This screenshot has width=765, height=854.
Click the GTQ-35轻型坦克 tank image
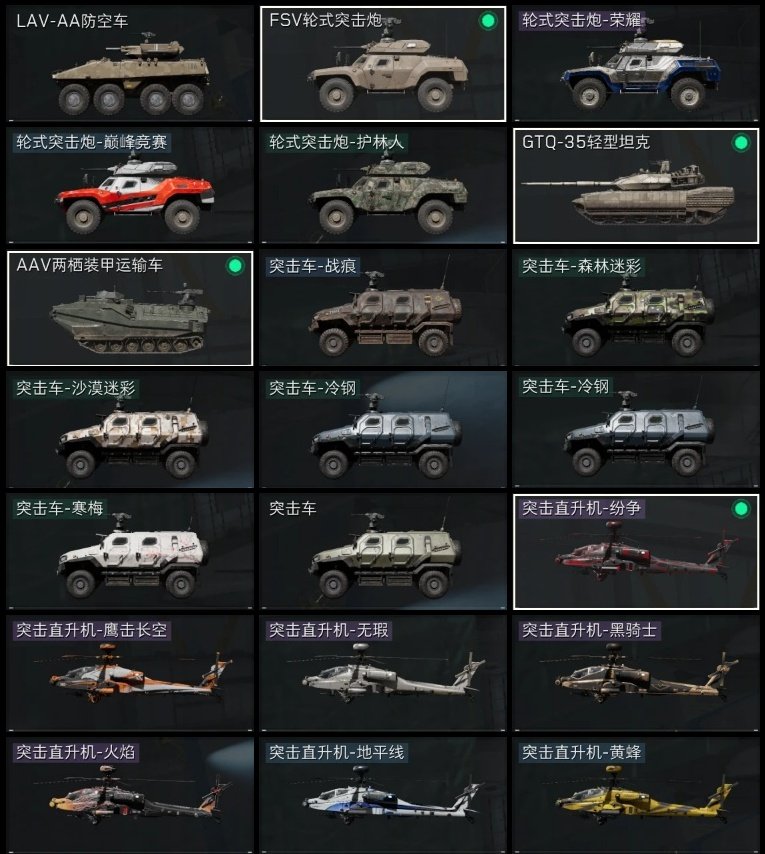(628, 193)
